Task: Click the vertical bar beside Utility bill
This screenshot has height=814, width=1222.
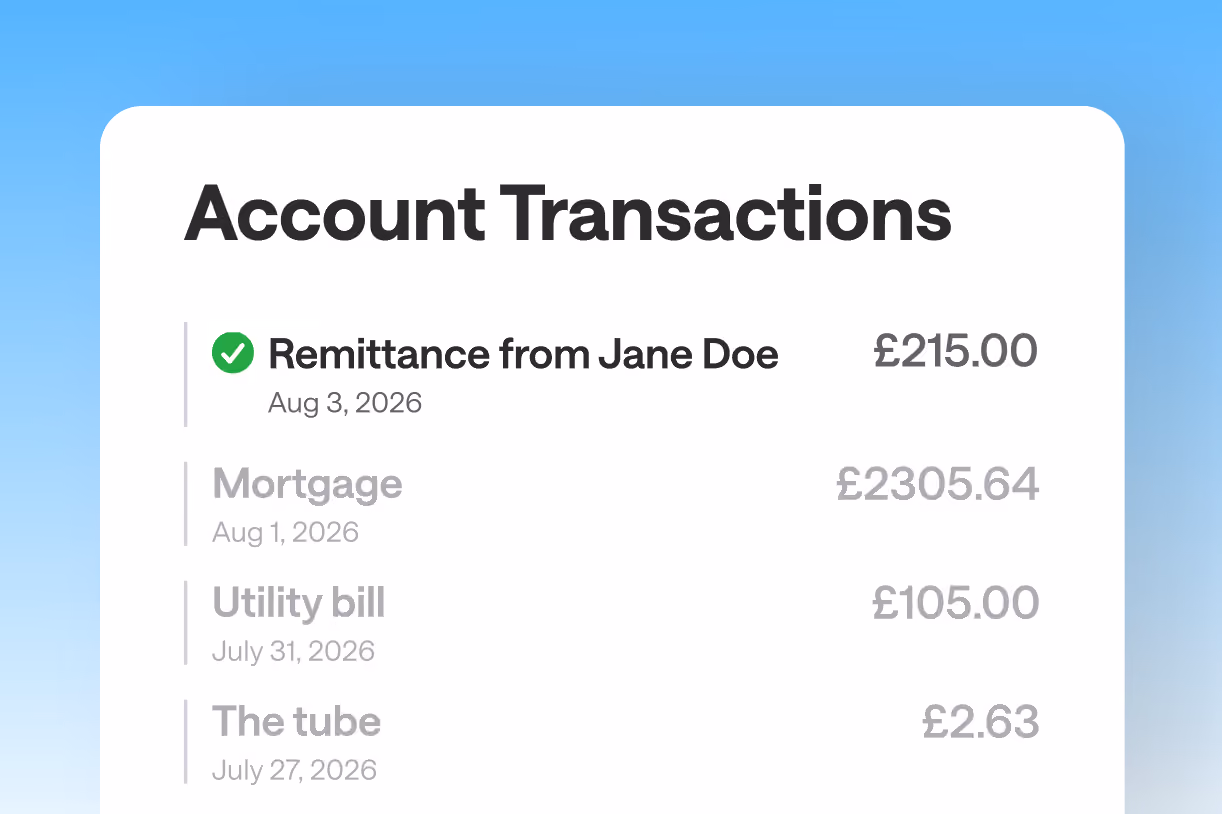Action: click(x=185, y=623)
